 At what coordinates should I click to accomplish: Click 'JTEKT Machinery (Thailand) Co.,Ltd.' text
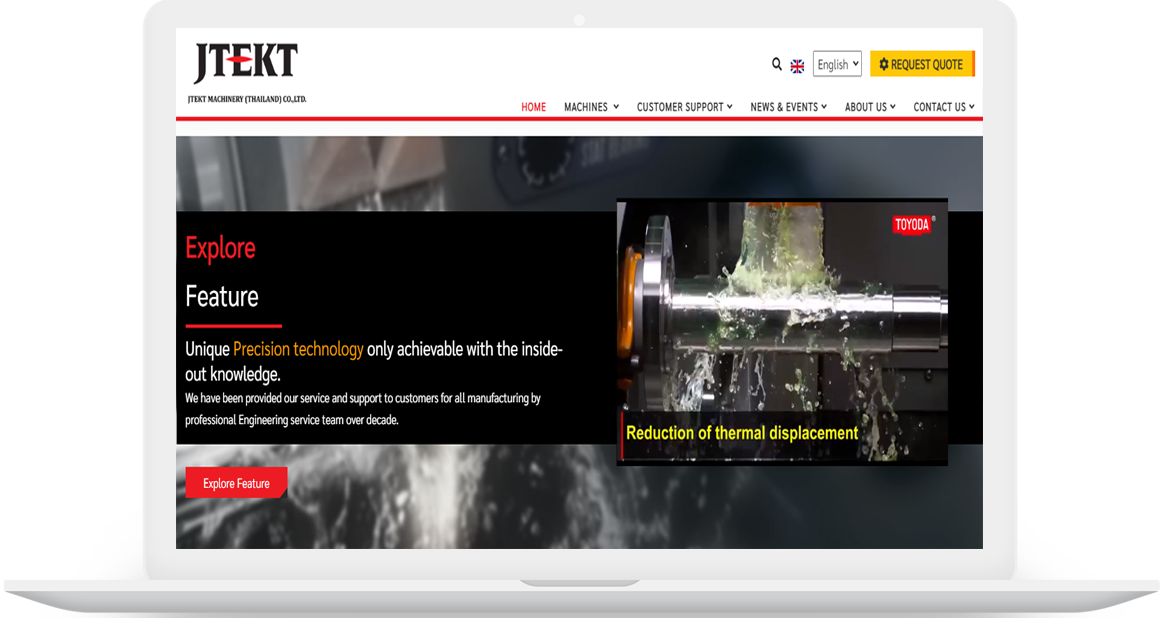coord(247,99)
